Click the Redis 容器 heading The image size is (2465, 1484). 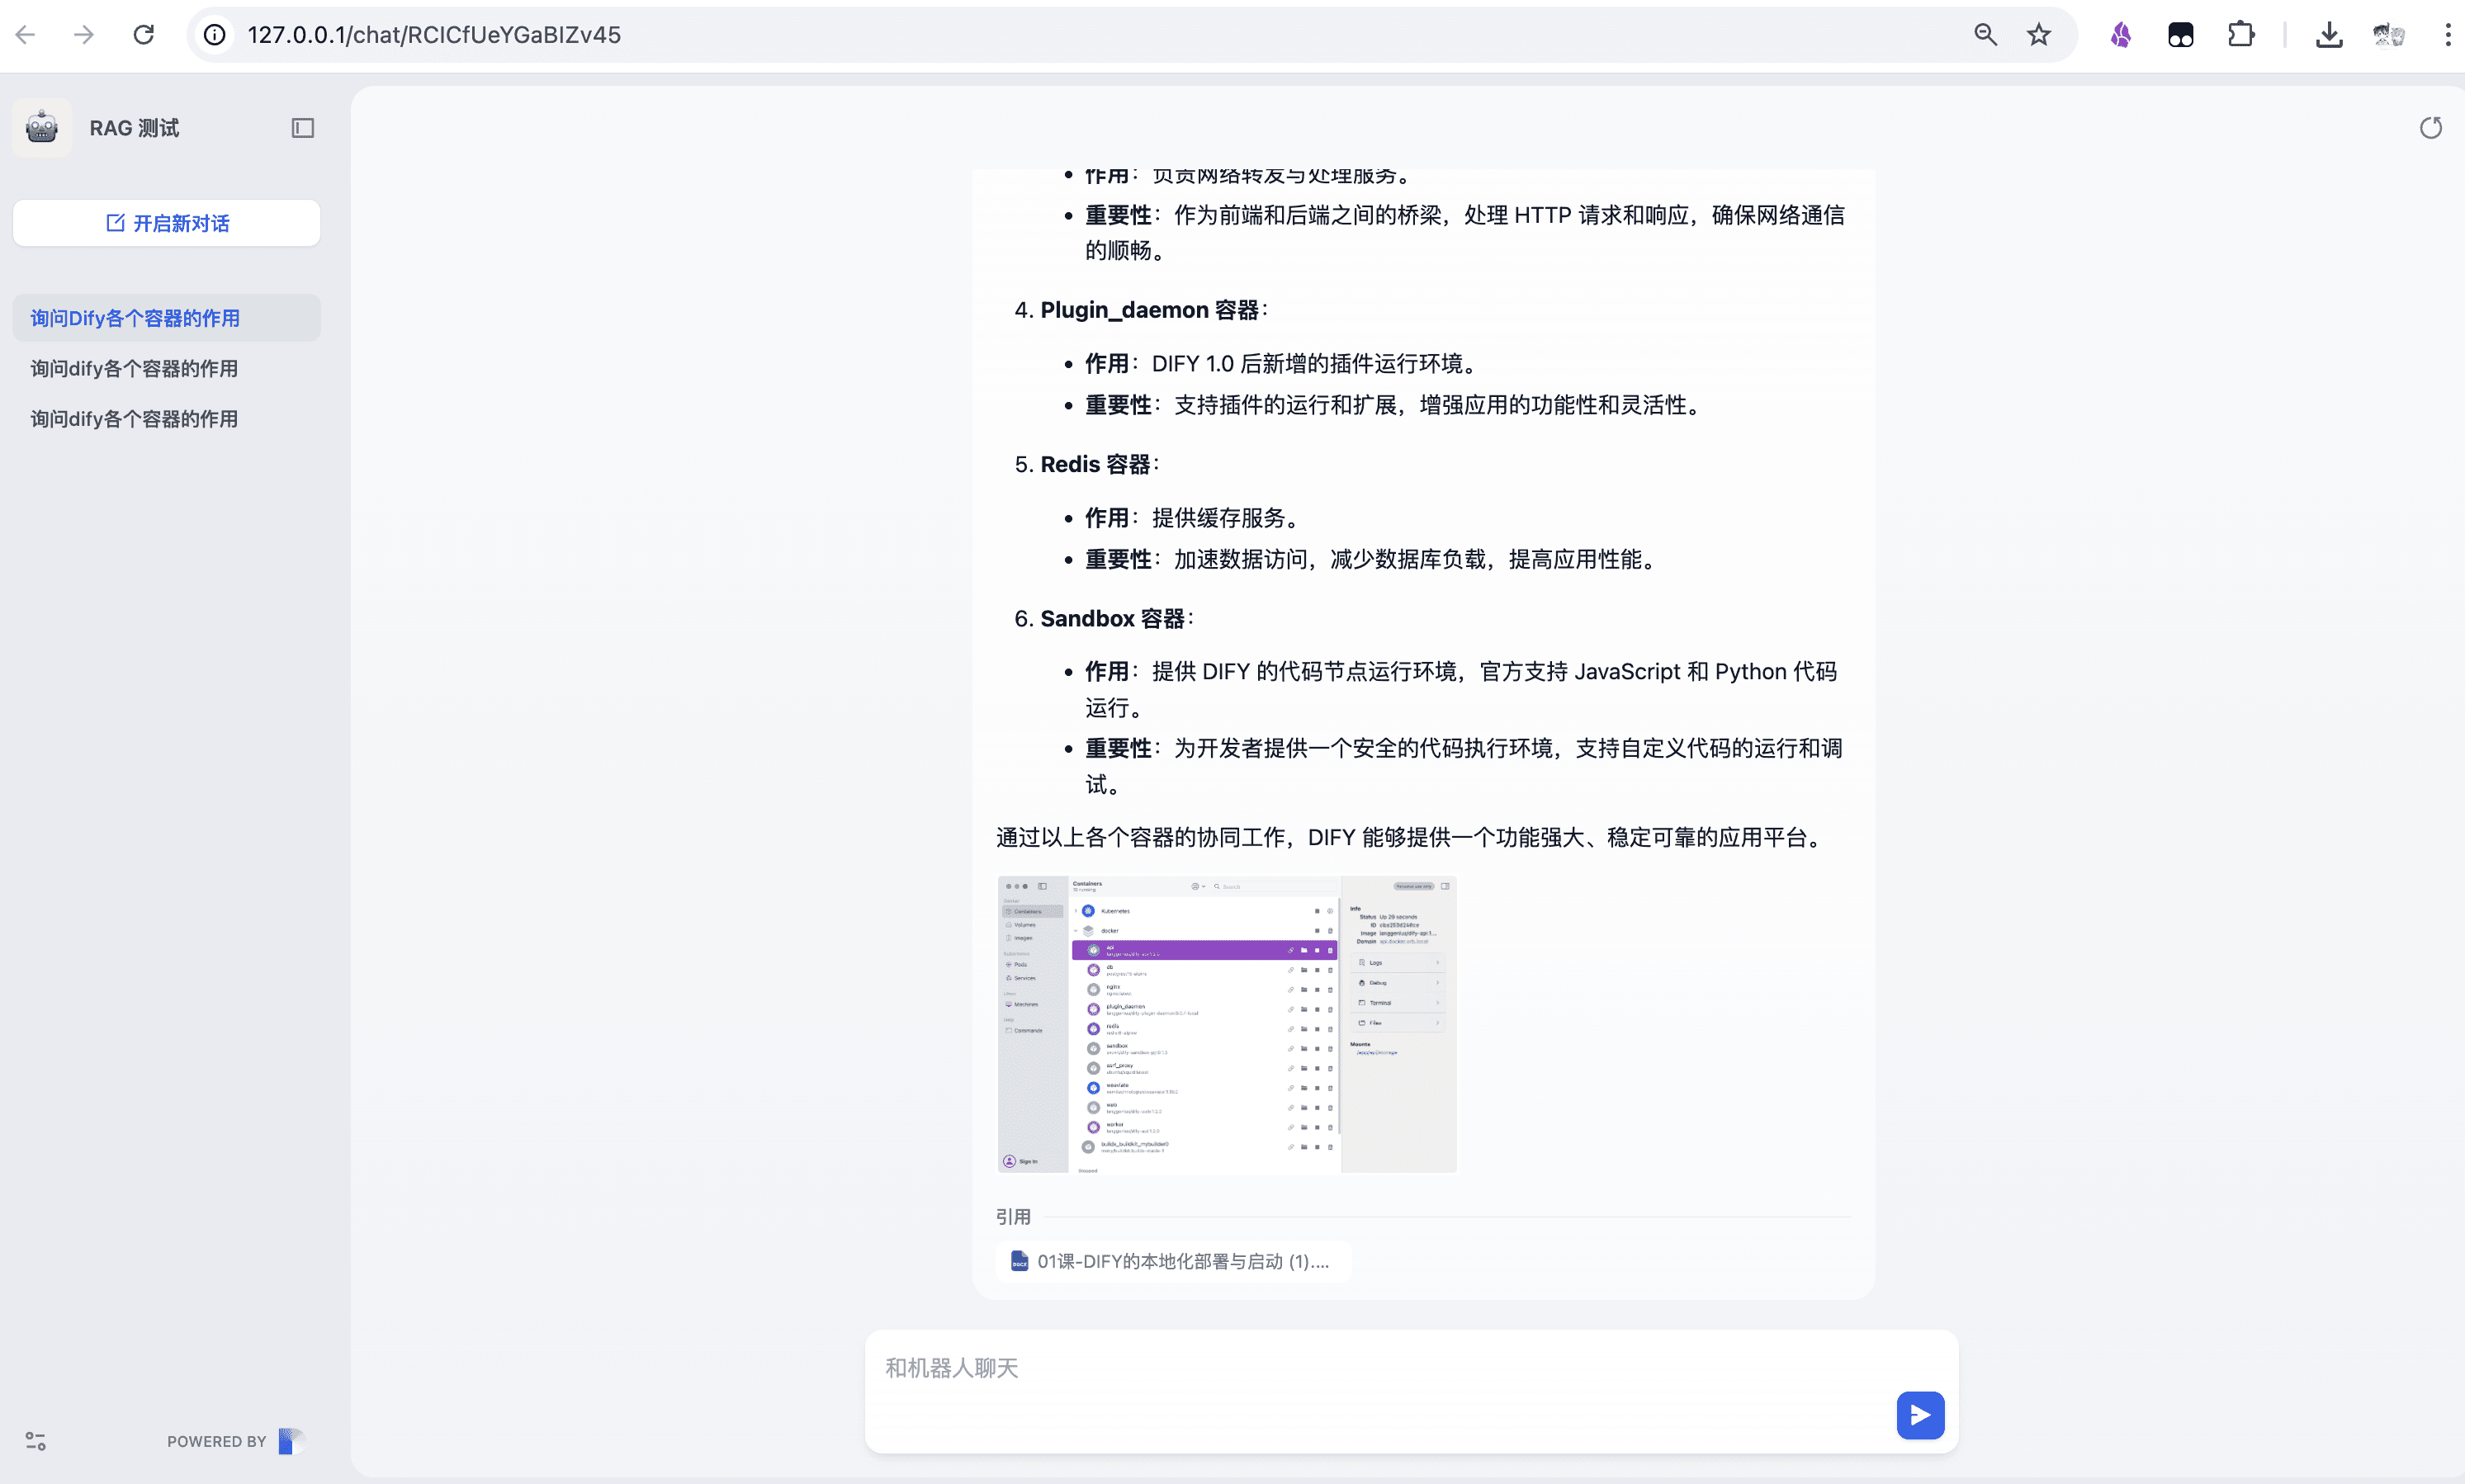[1095, 464]
